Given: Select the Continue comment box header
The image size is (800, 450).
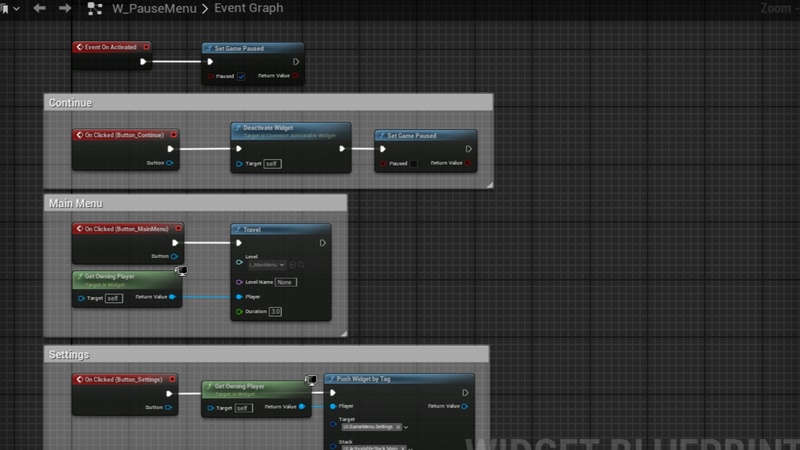Looking at the screenshot, I should click(70, 103).
